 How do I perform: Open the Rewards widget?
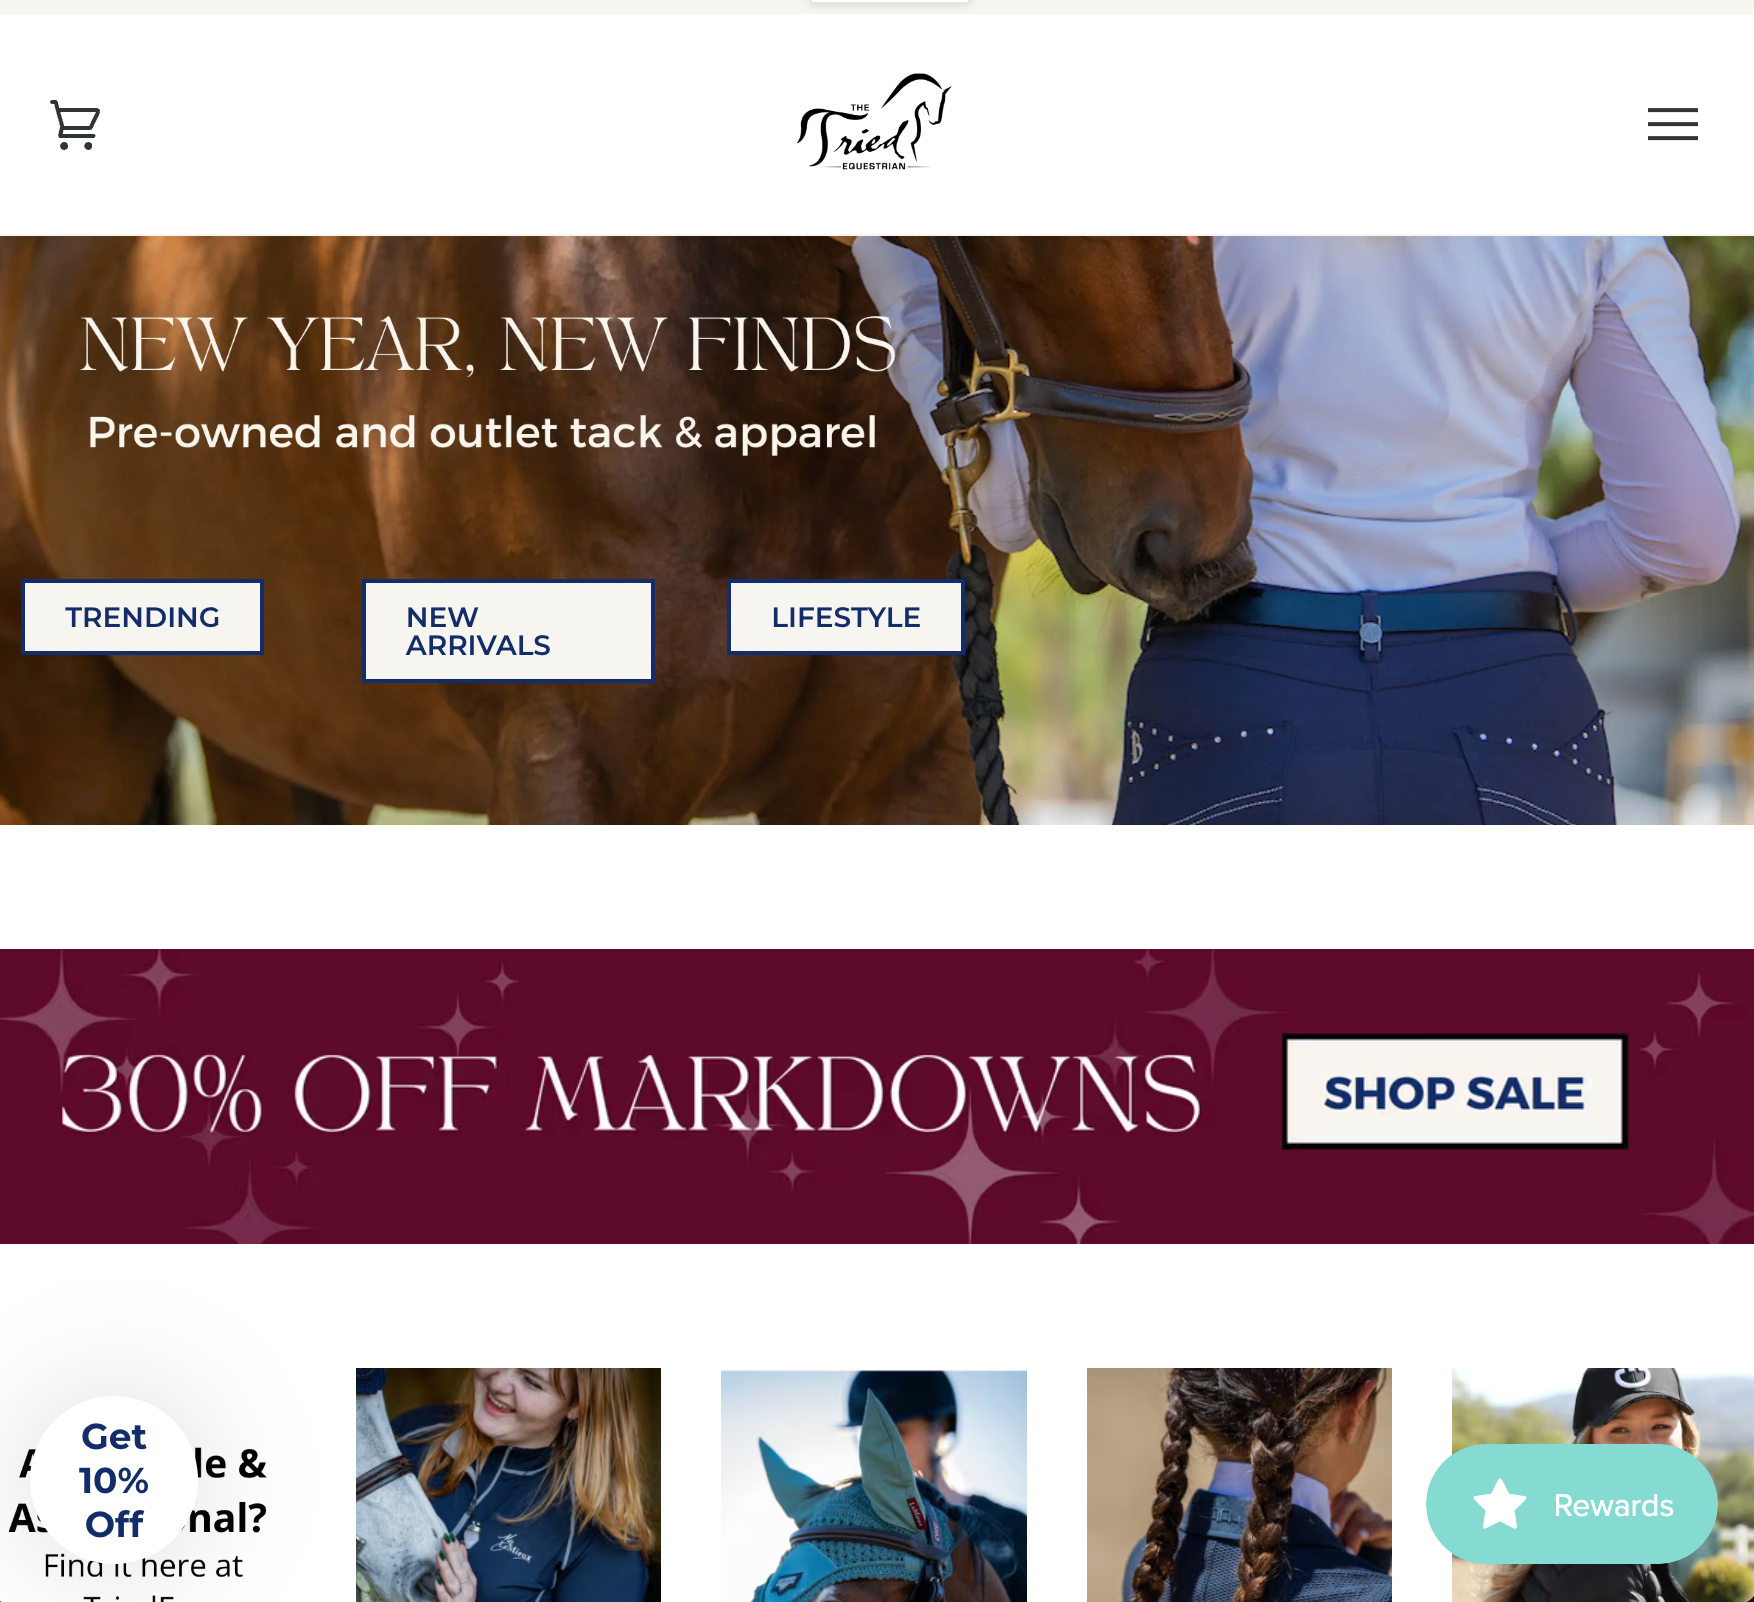point(1571,1504)
